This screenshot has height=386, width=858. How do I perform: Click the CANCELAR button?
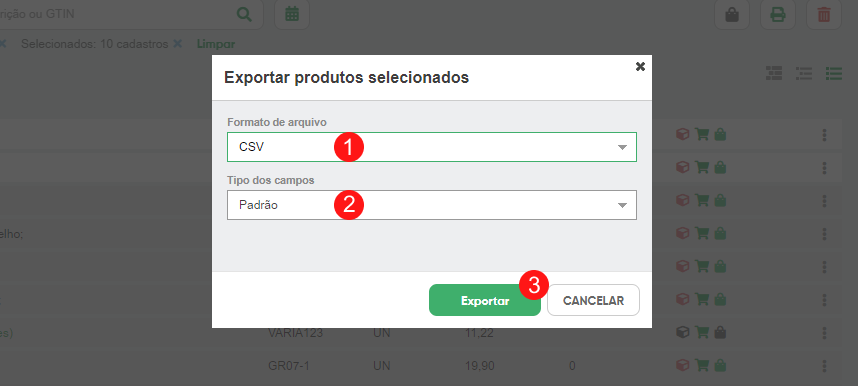593,300
